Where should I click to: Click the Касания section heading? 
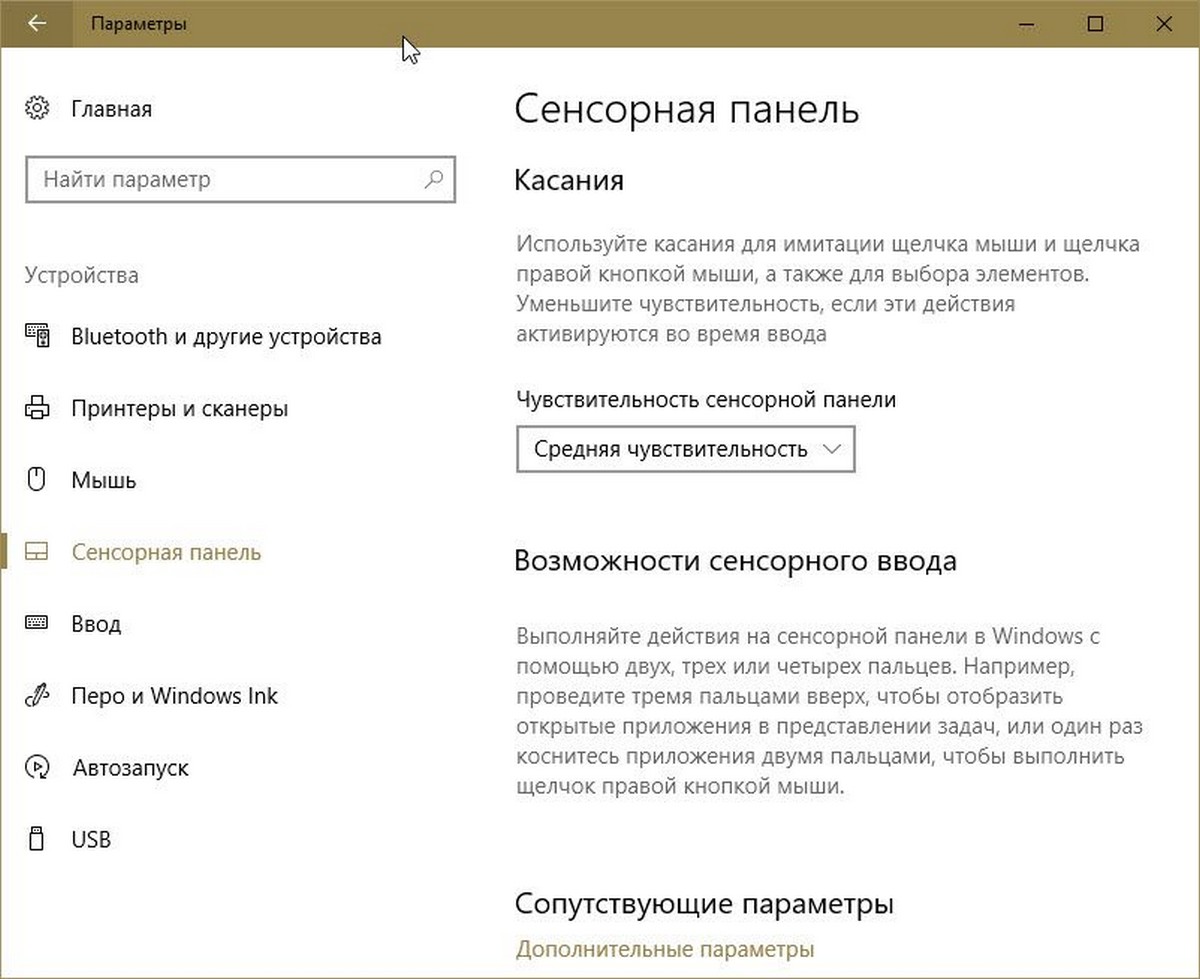[569, 180]
